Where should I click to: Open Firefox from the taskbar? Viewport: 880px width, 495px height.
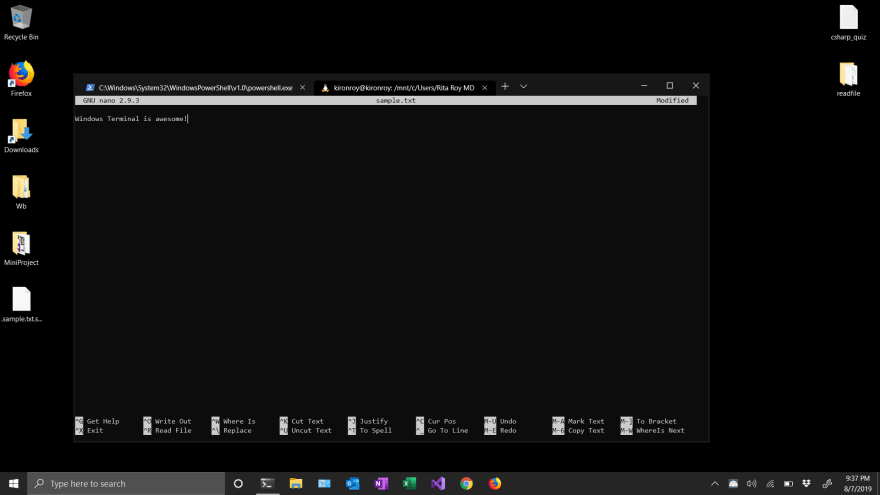494,483
